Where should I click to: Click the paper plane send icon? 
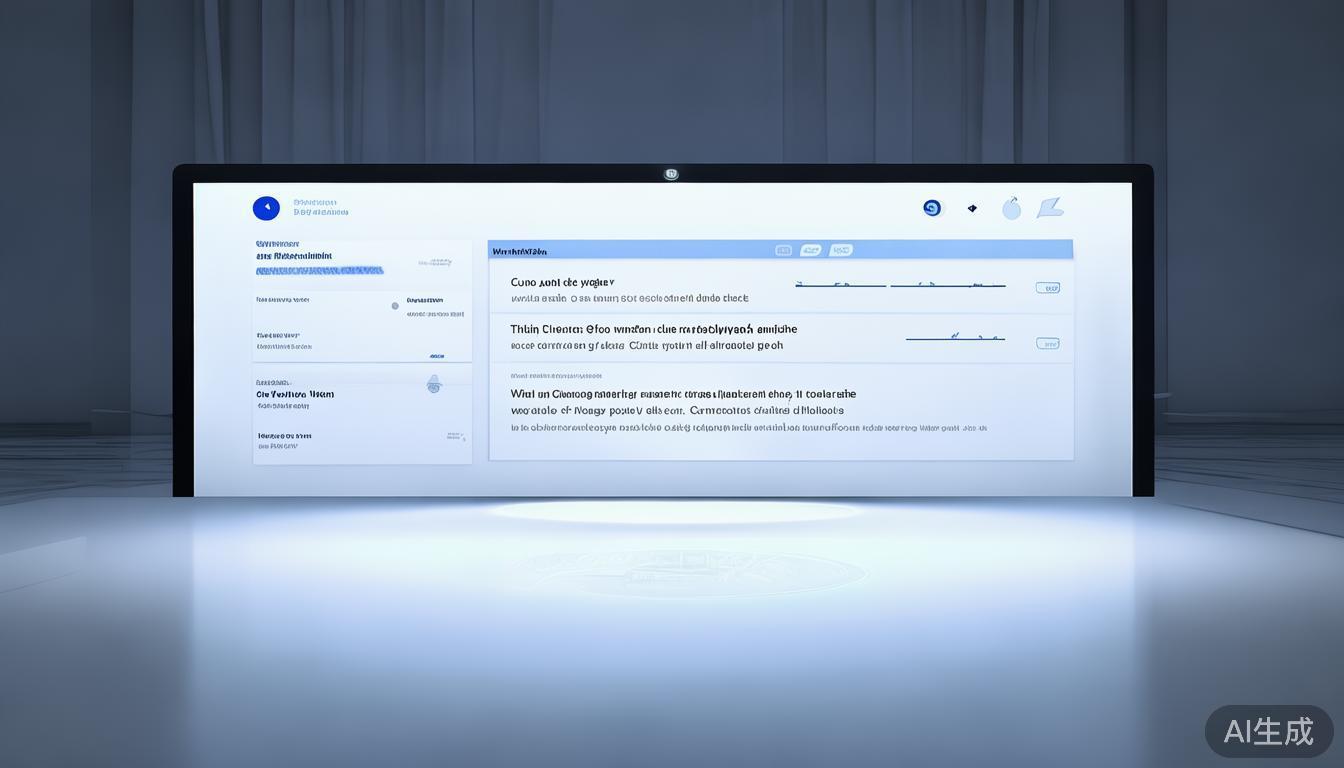pyautogui.click(x=1049, y=208)
